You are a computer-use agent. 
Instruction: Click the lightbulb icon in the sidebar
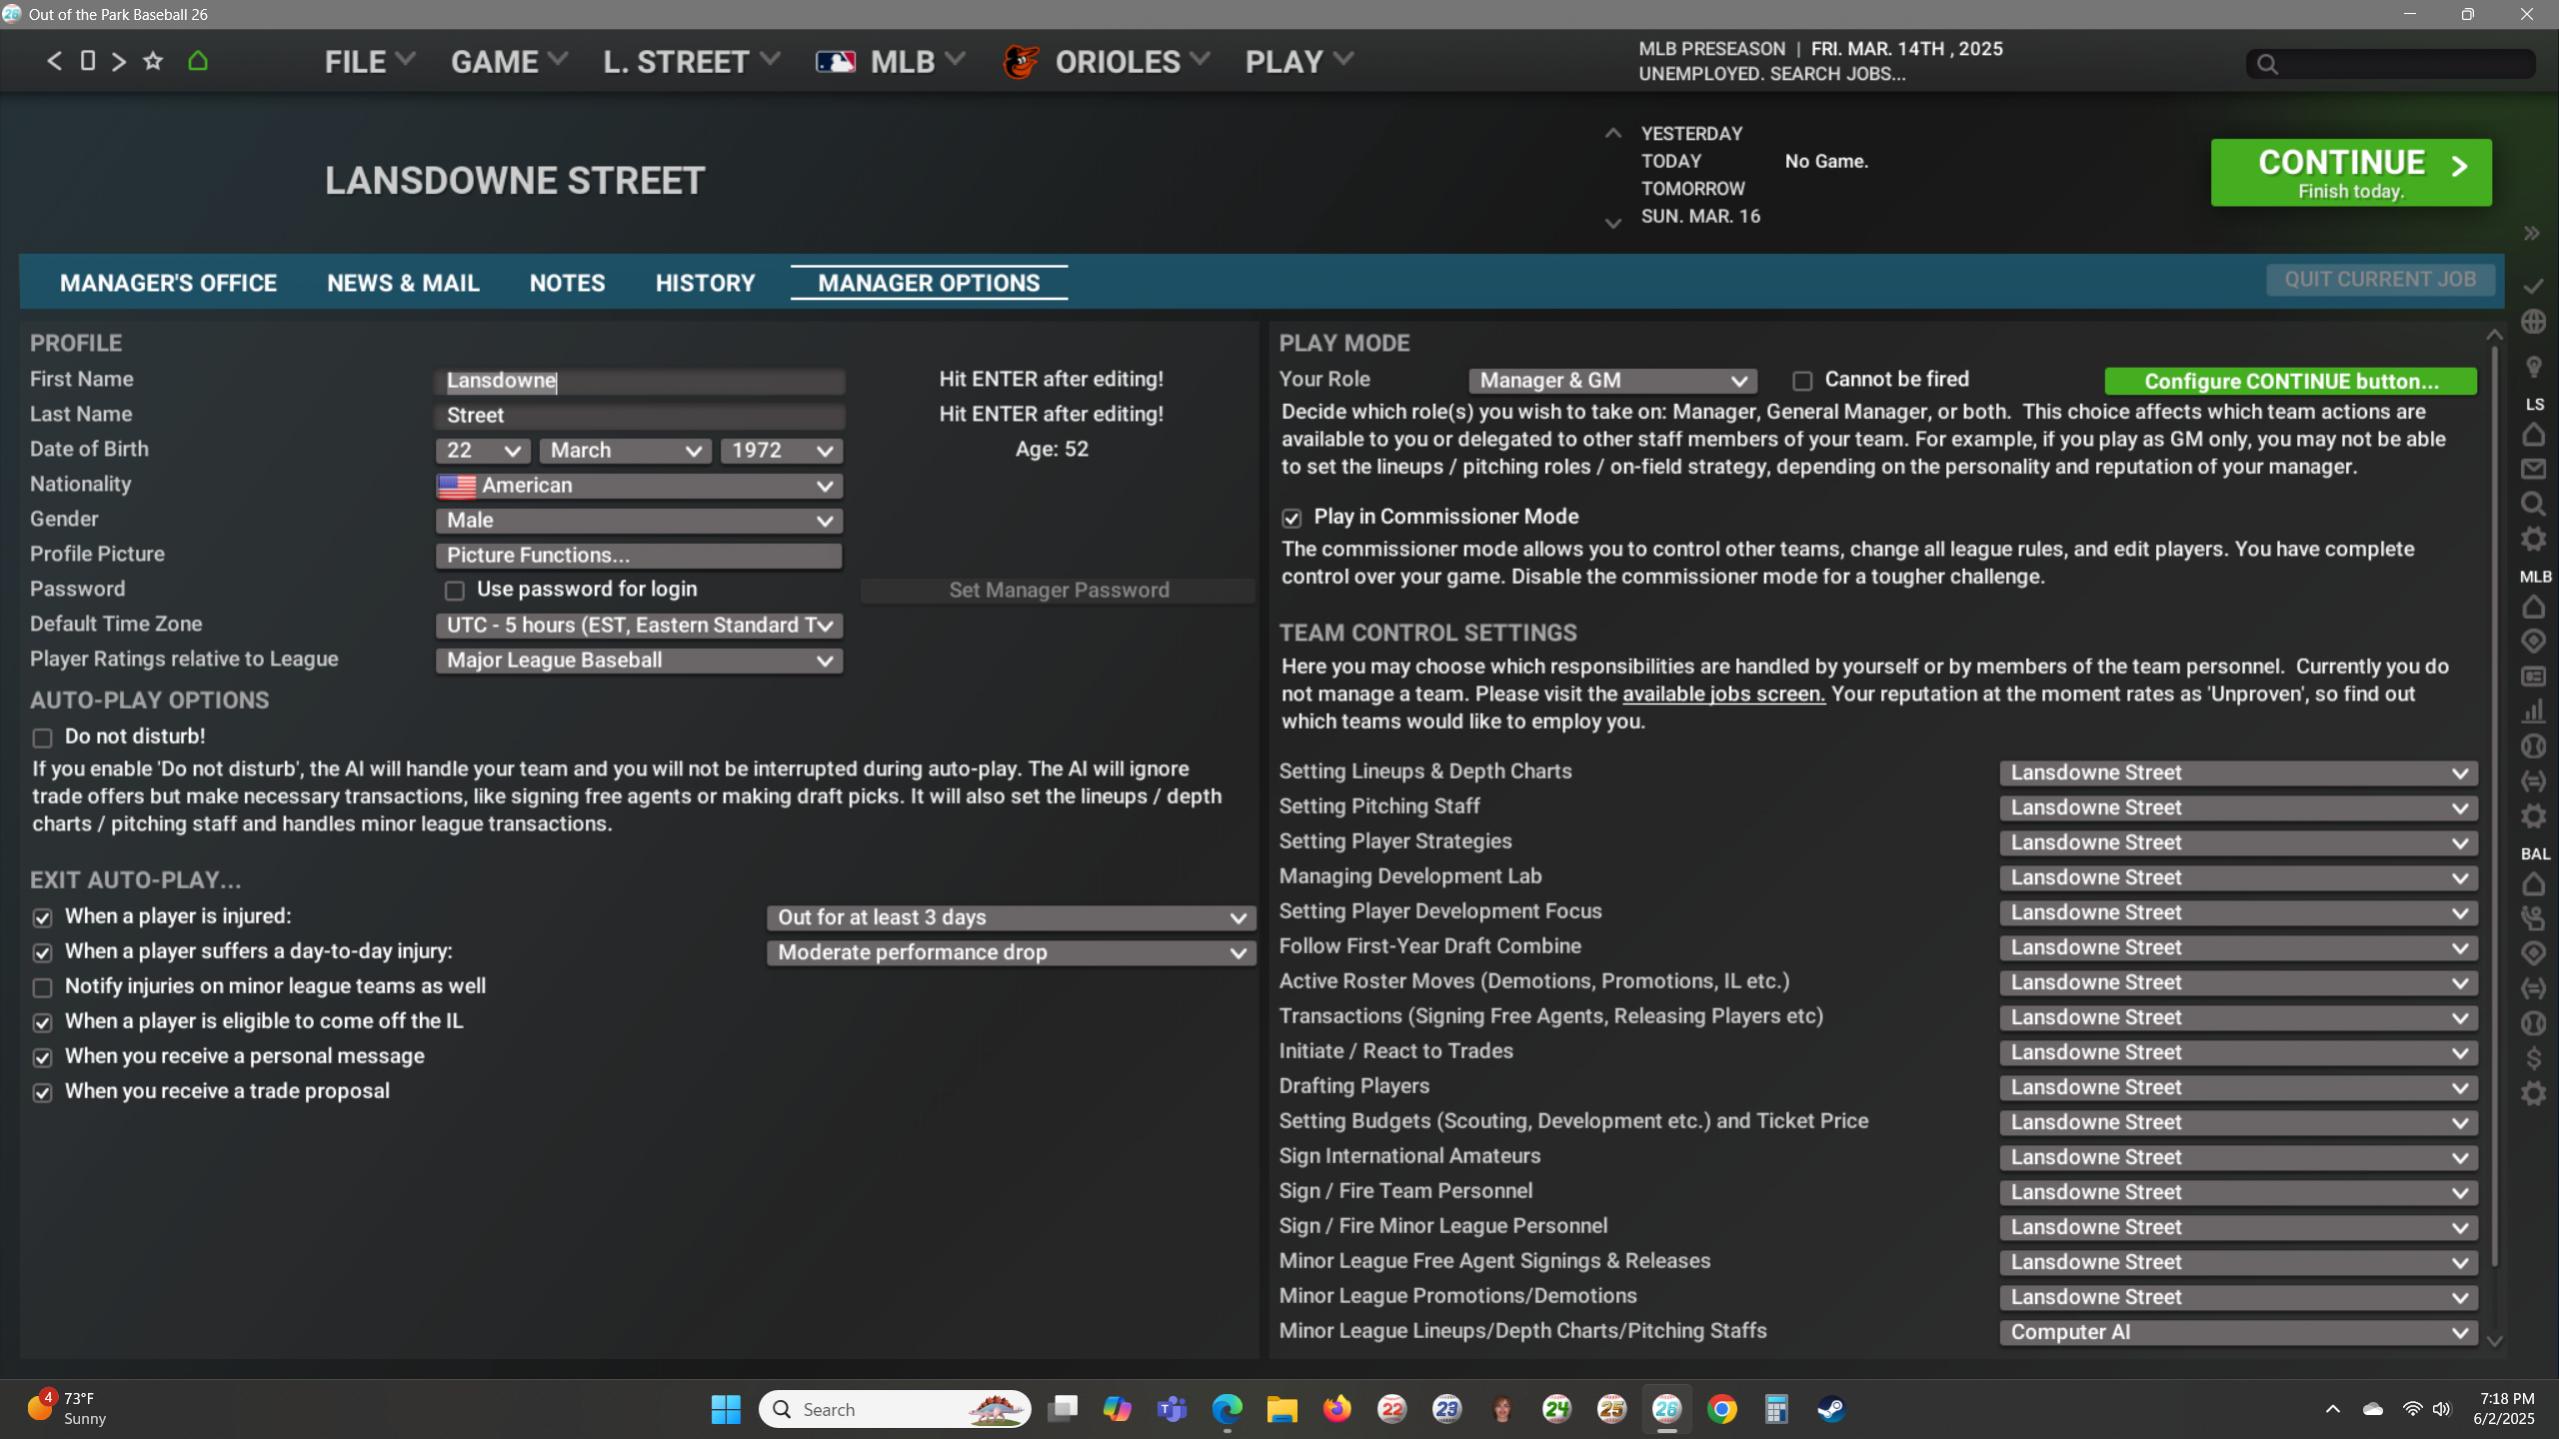[2533, 366]
